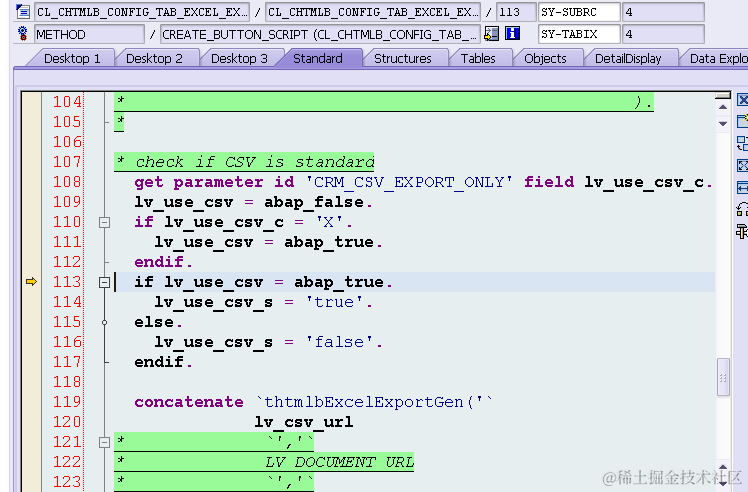Click the blue information icon in header
The image size is (748, 492).
512,33
